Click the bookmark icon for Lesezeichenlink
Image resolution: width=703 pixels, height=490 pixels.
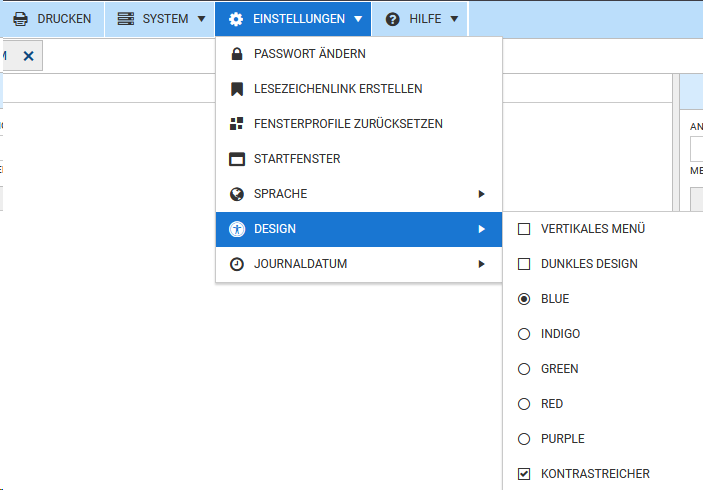click(237, 89)
